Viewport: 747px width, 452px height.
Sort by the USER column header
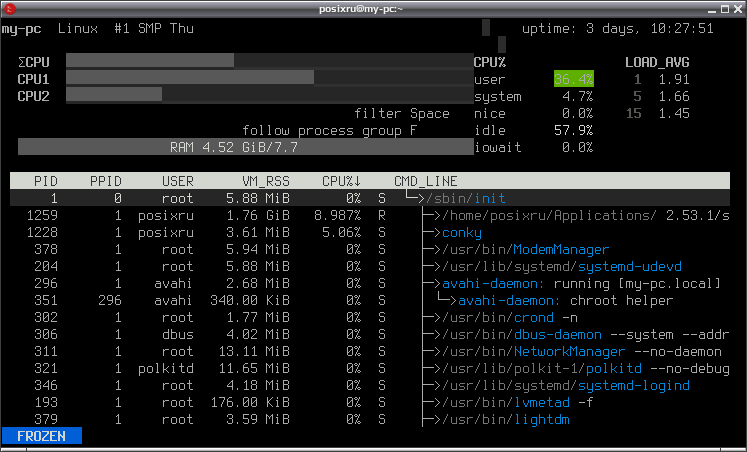(178, 181)
